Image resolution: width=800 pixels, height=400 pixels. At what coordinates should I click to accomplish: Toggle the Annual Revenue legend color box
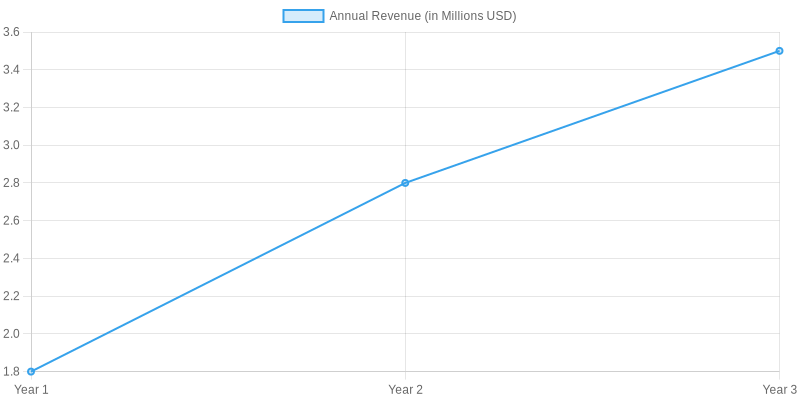[303, 16]
